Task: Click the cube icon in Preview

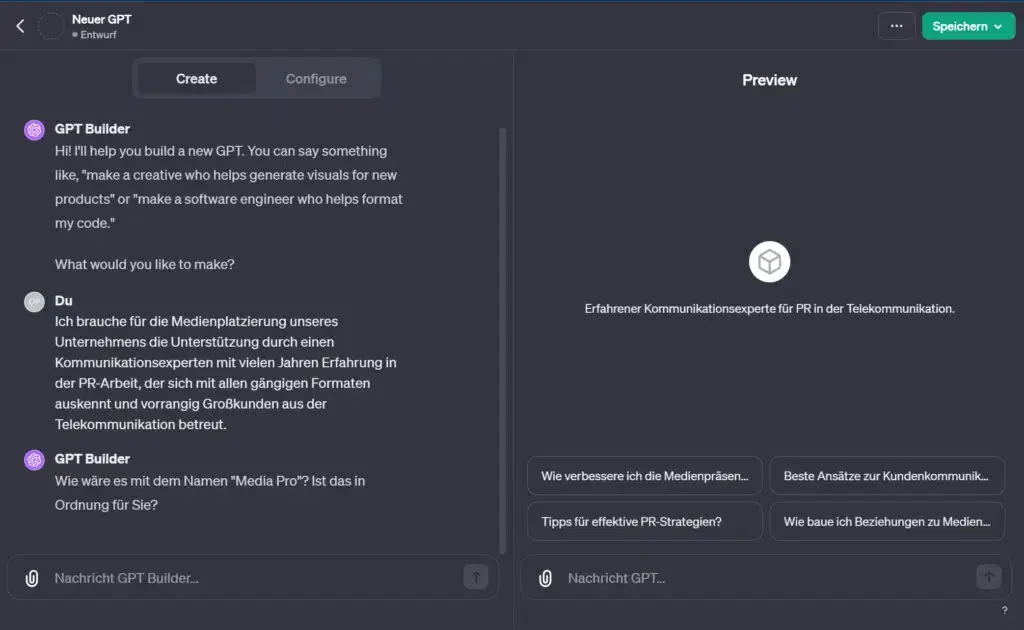Action: coord(769,262)
